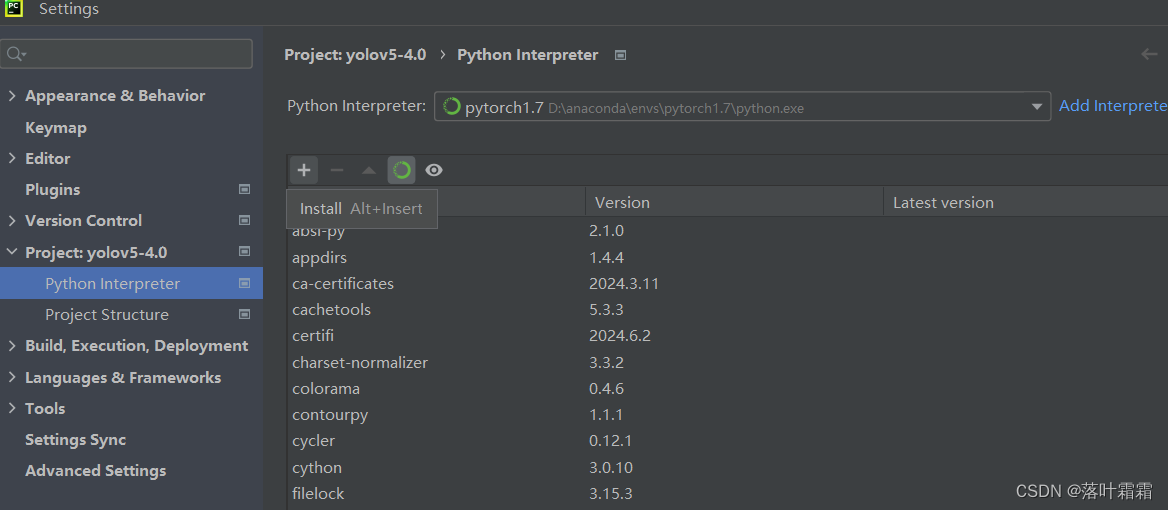Open the Keymap settings page

56,127
